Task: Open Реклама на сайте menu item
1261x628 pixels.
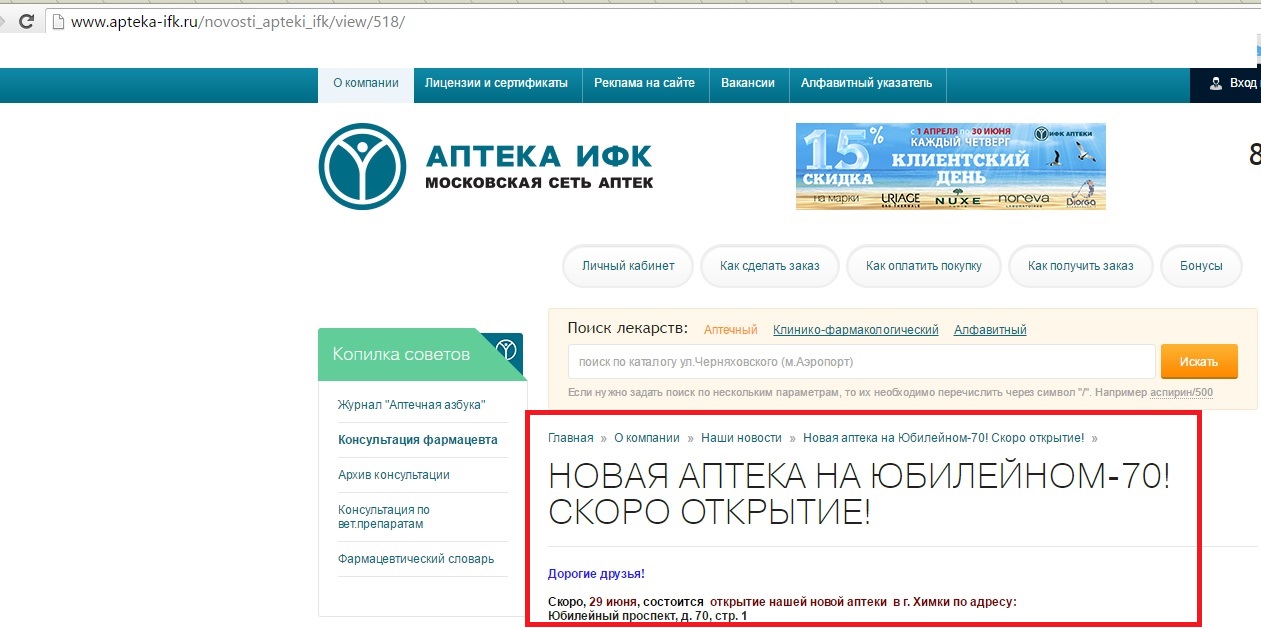Action: pos(644,84)
